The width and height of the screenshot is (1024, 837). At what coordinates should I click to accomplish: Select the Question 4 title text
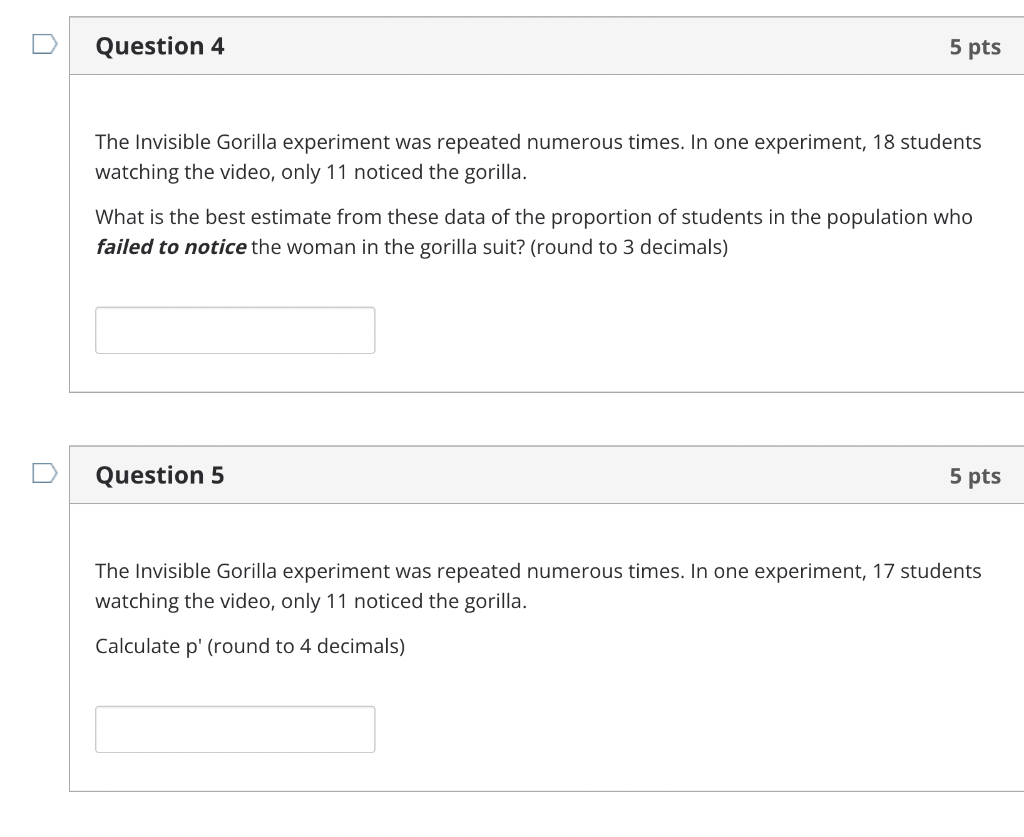click(x=159, y=45)
